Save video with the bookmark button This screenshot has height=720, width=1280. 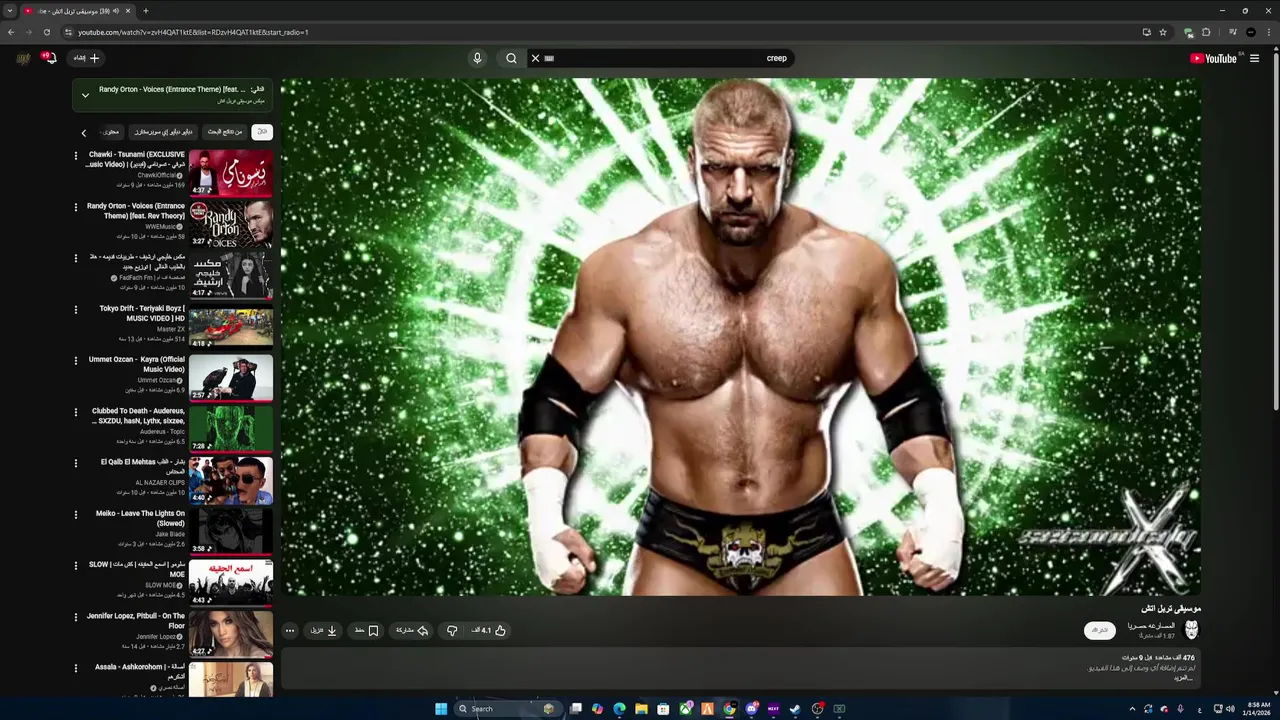coord(367,630)
